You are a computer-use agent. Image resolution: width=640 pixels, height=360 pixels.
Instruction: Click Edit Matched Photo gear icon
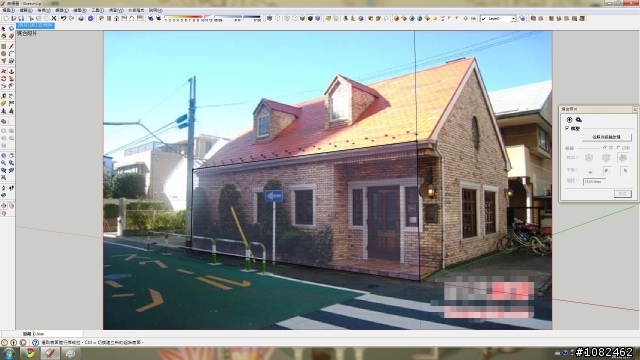578,120
